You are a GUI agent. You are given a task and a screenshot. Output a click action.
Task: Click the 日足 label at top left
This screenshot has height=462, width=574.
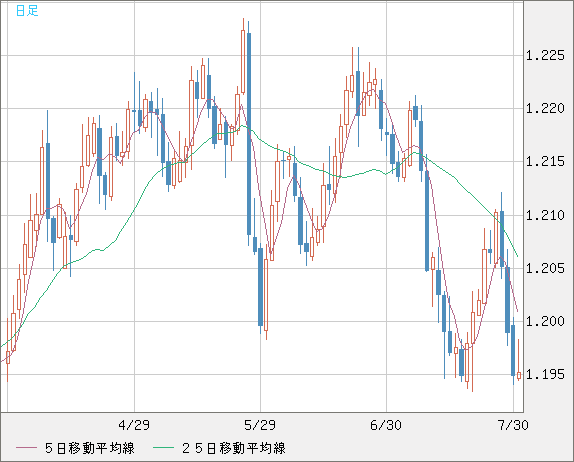click(27, 11)
